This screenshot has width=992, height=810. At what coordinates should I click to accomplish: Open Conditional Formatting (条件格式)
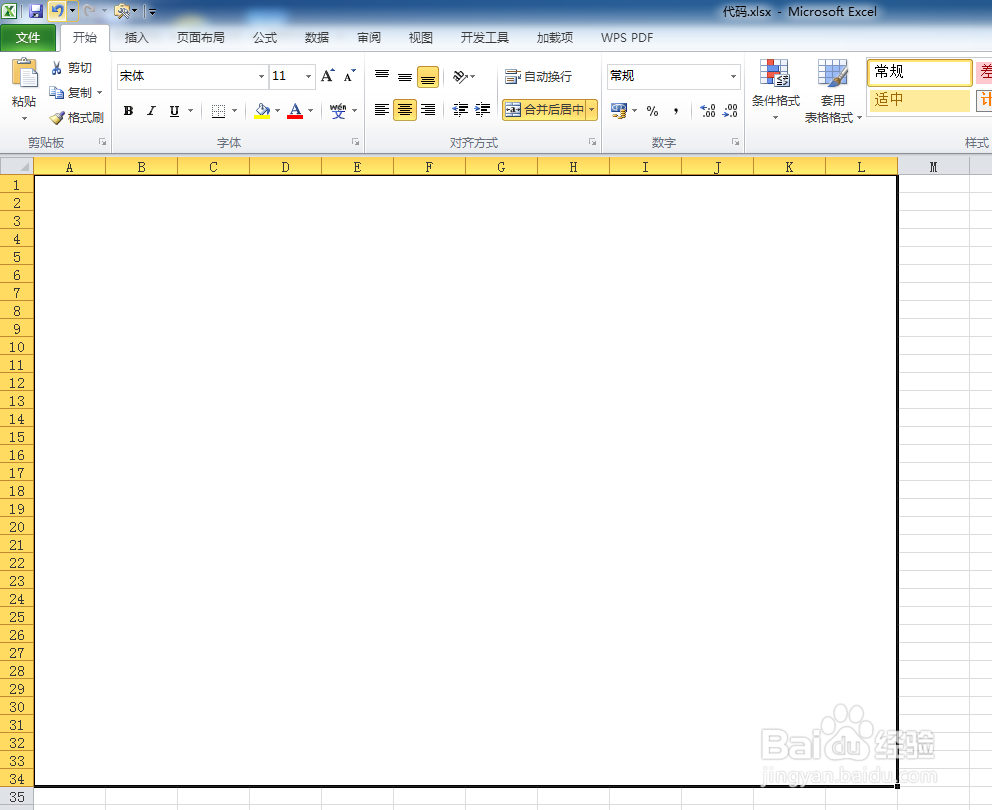[x=776, y=90]
